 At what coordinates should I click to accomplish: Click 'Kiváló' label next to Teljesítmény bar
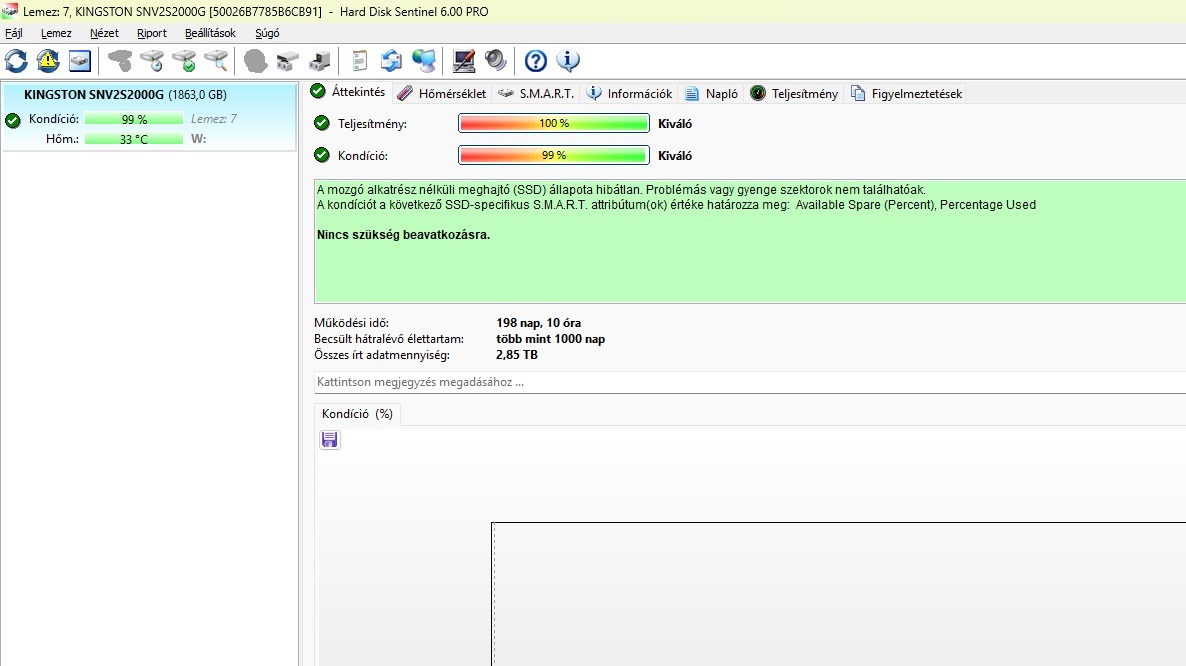675,124
